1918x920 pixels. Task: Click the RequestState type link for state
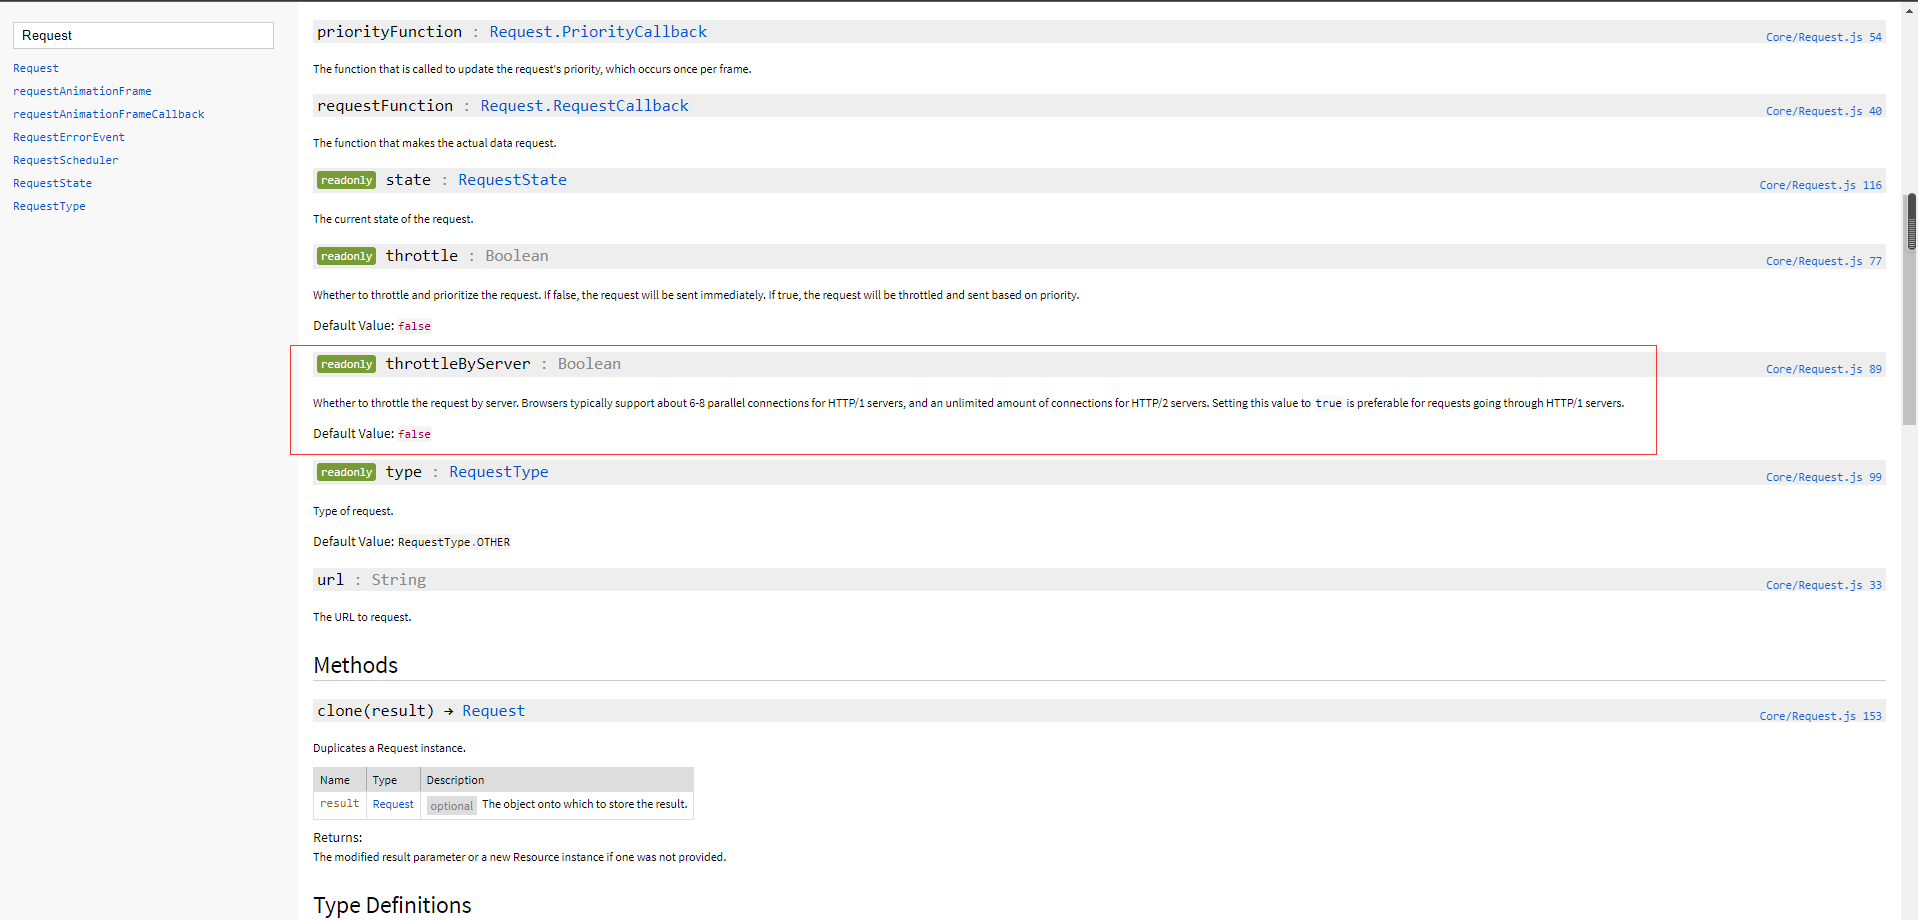tap(512, 180)
